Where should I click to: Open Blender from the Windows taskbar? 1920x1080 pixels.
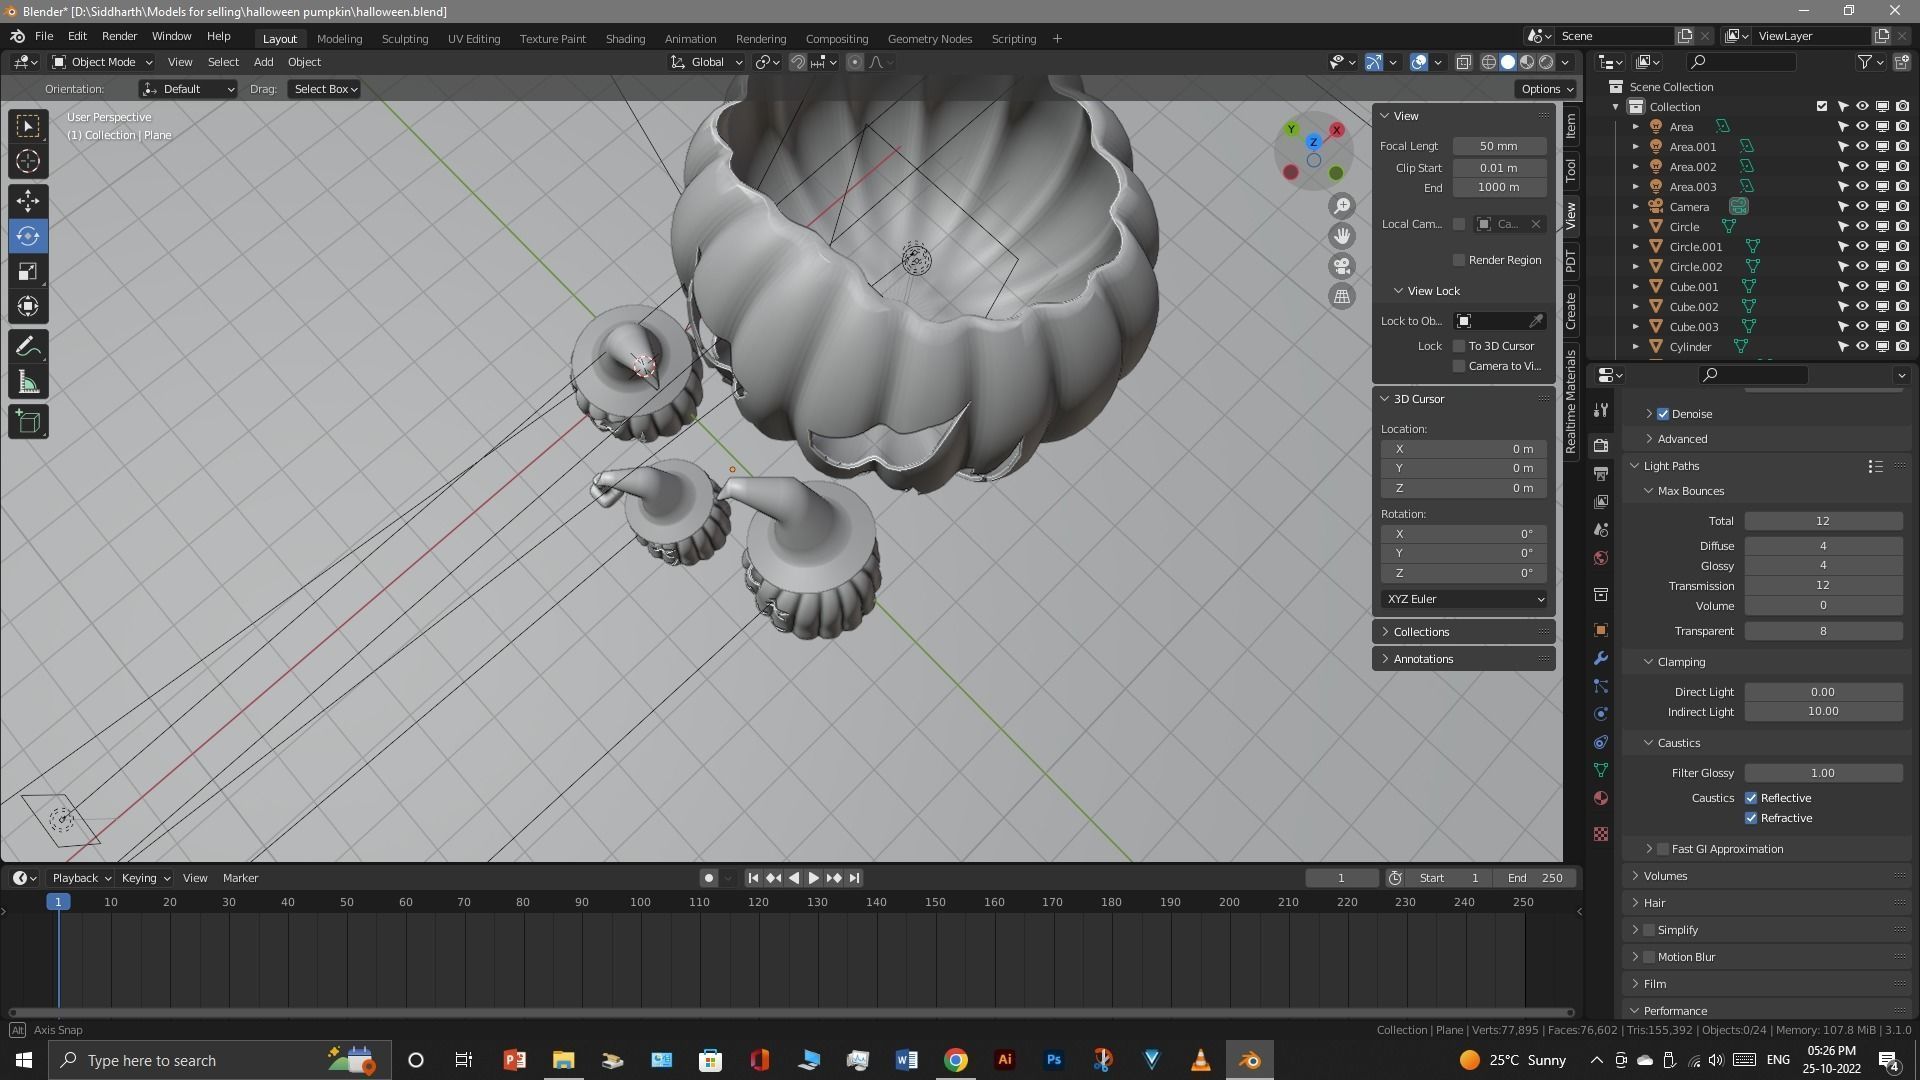(1250, 1060)
